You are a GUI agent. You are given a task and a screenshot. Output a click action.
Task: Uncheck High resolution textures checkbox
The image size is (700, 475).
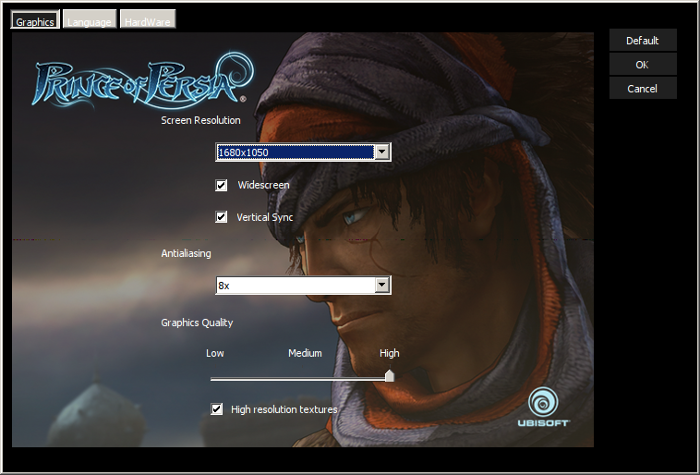(x=217, y=409)
